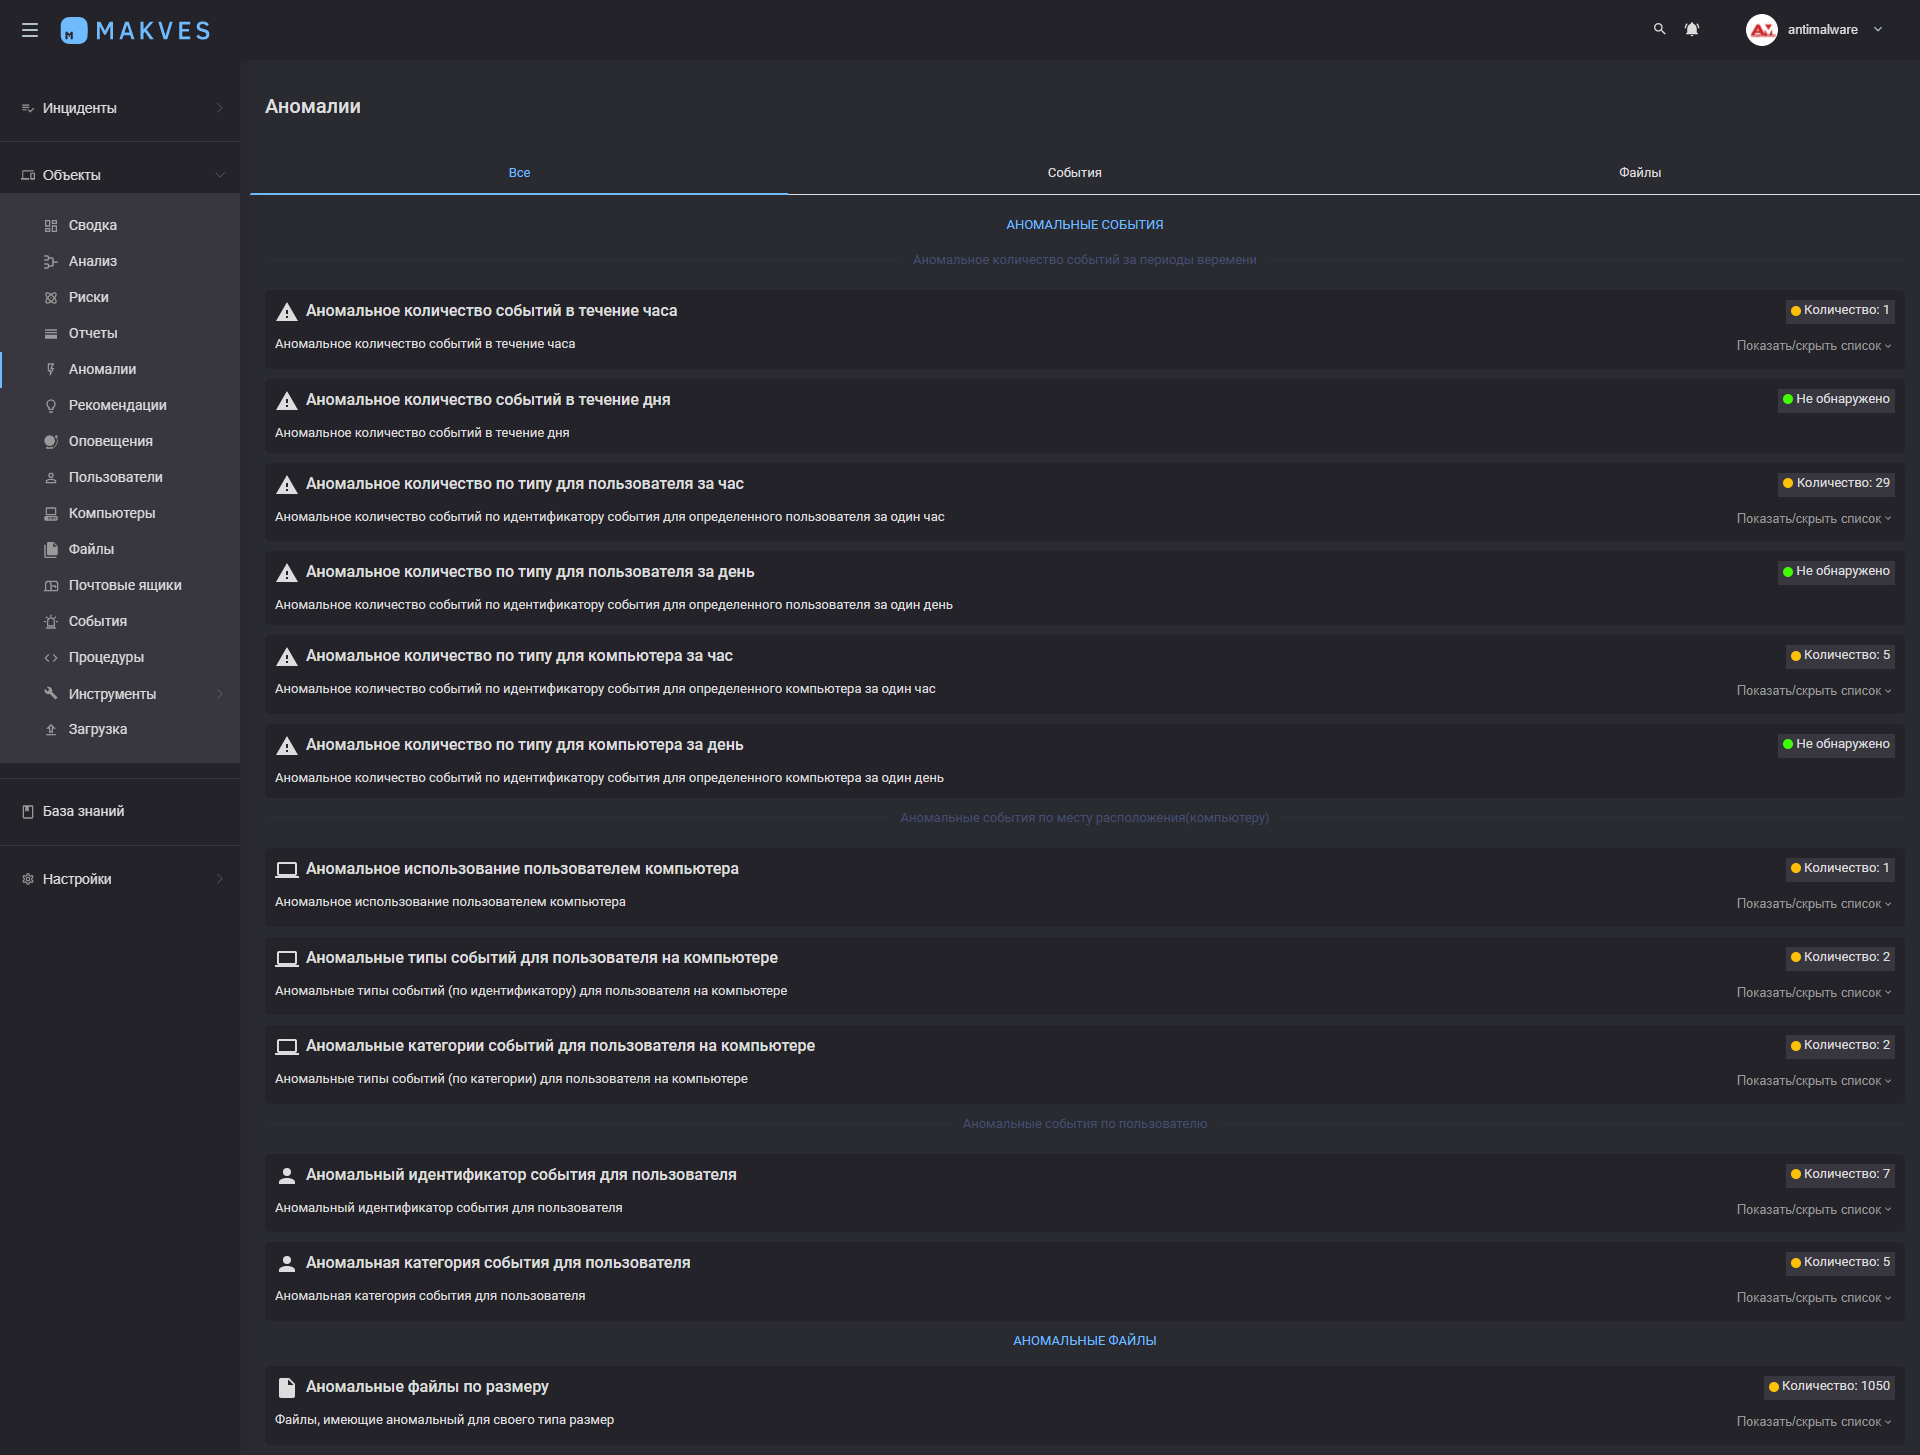The height and width of the screenshot is (1455, 1920).
Task: Open the Почтовые ящики sidebar item
Action: coord(124,585)
